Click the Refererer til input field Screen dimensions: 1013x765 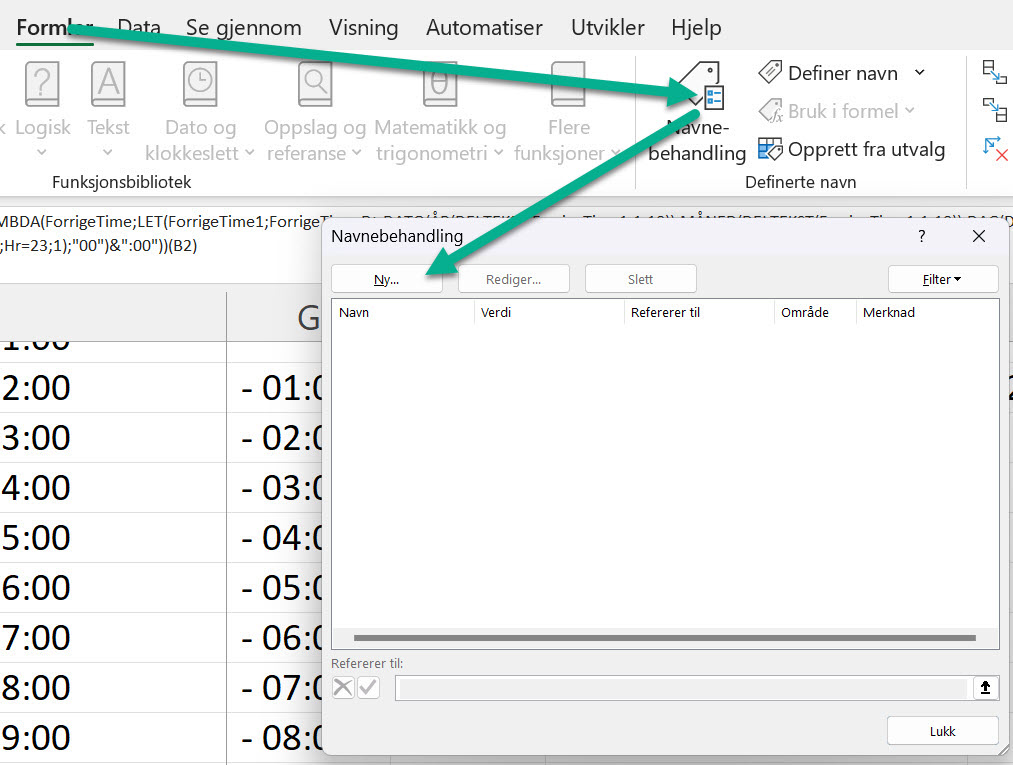click(682, 688)
